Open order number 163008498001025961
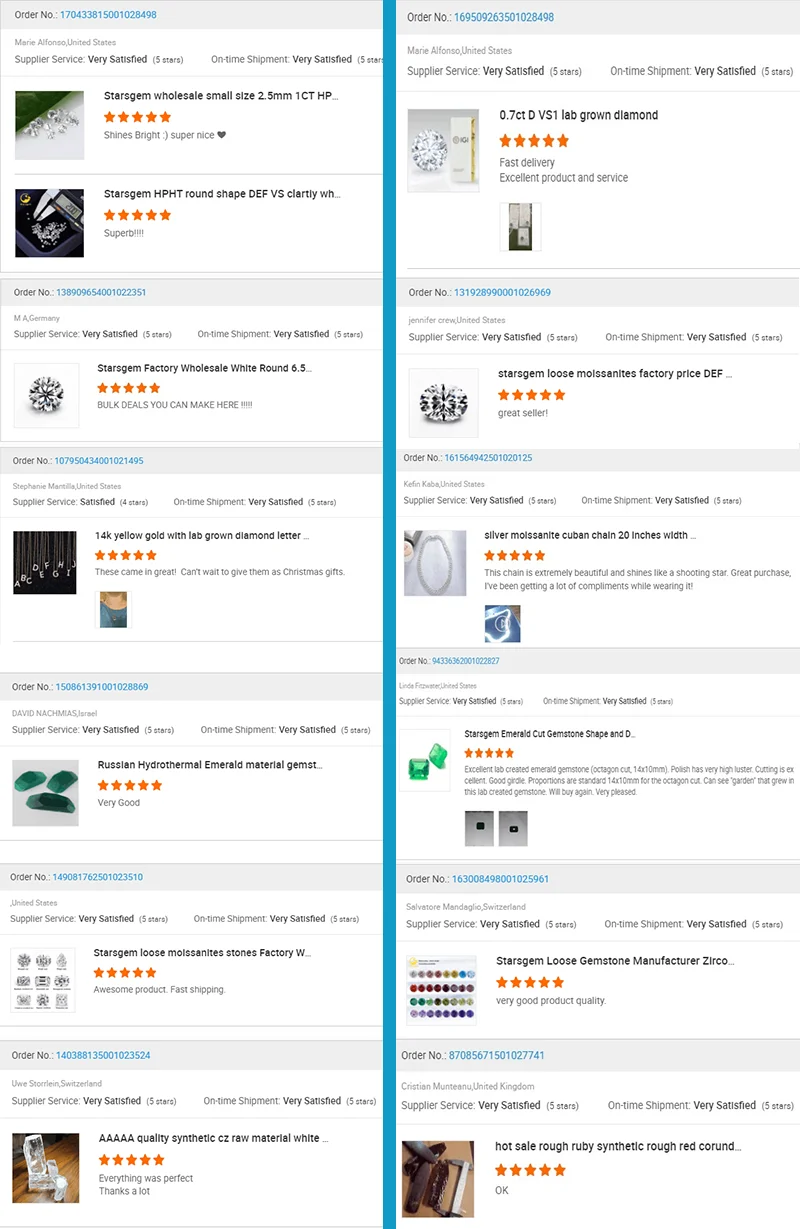800x1229 pixels. point(501,879)
